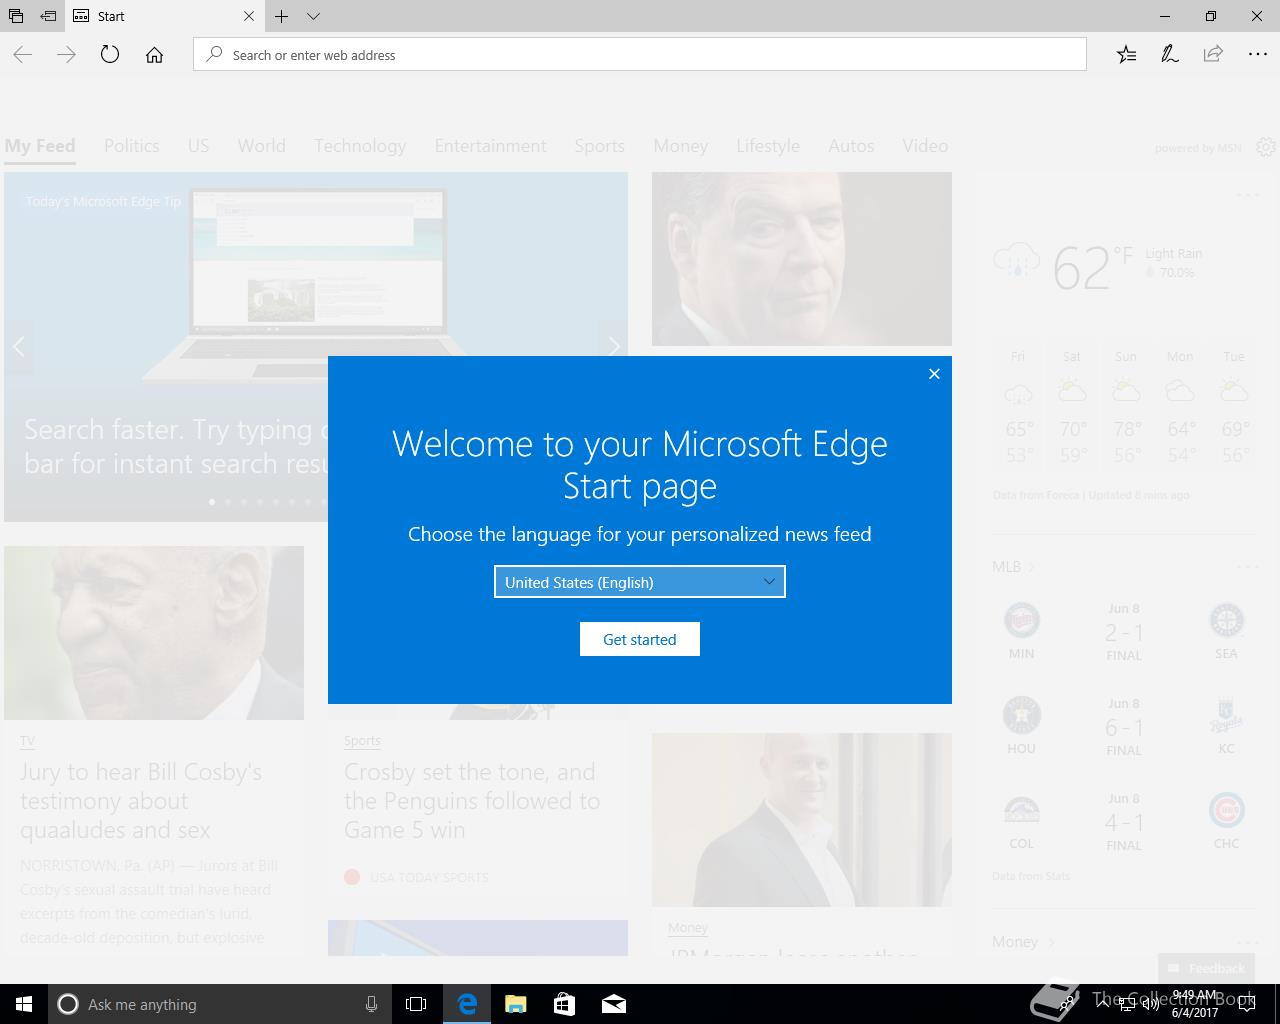Click the Sports category label on article

tap(362, 741)
